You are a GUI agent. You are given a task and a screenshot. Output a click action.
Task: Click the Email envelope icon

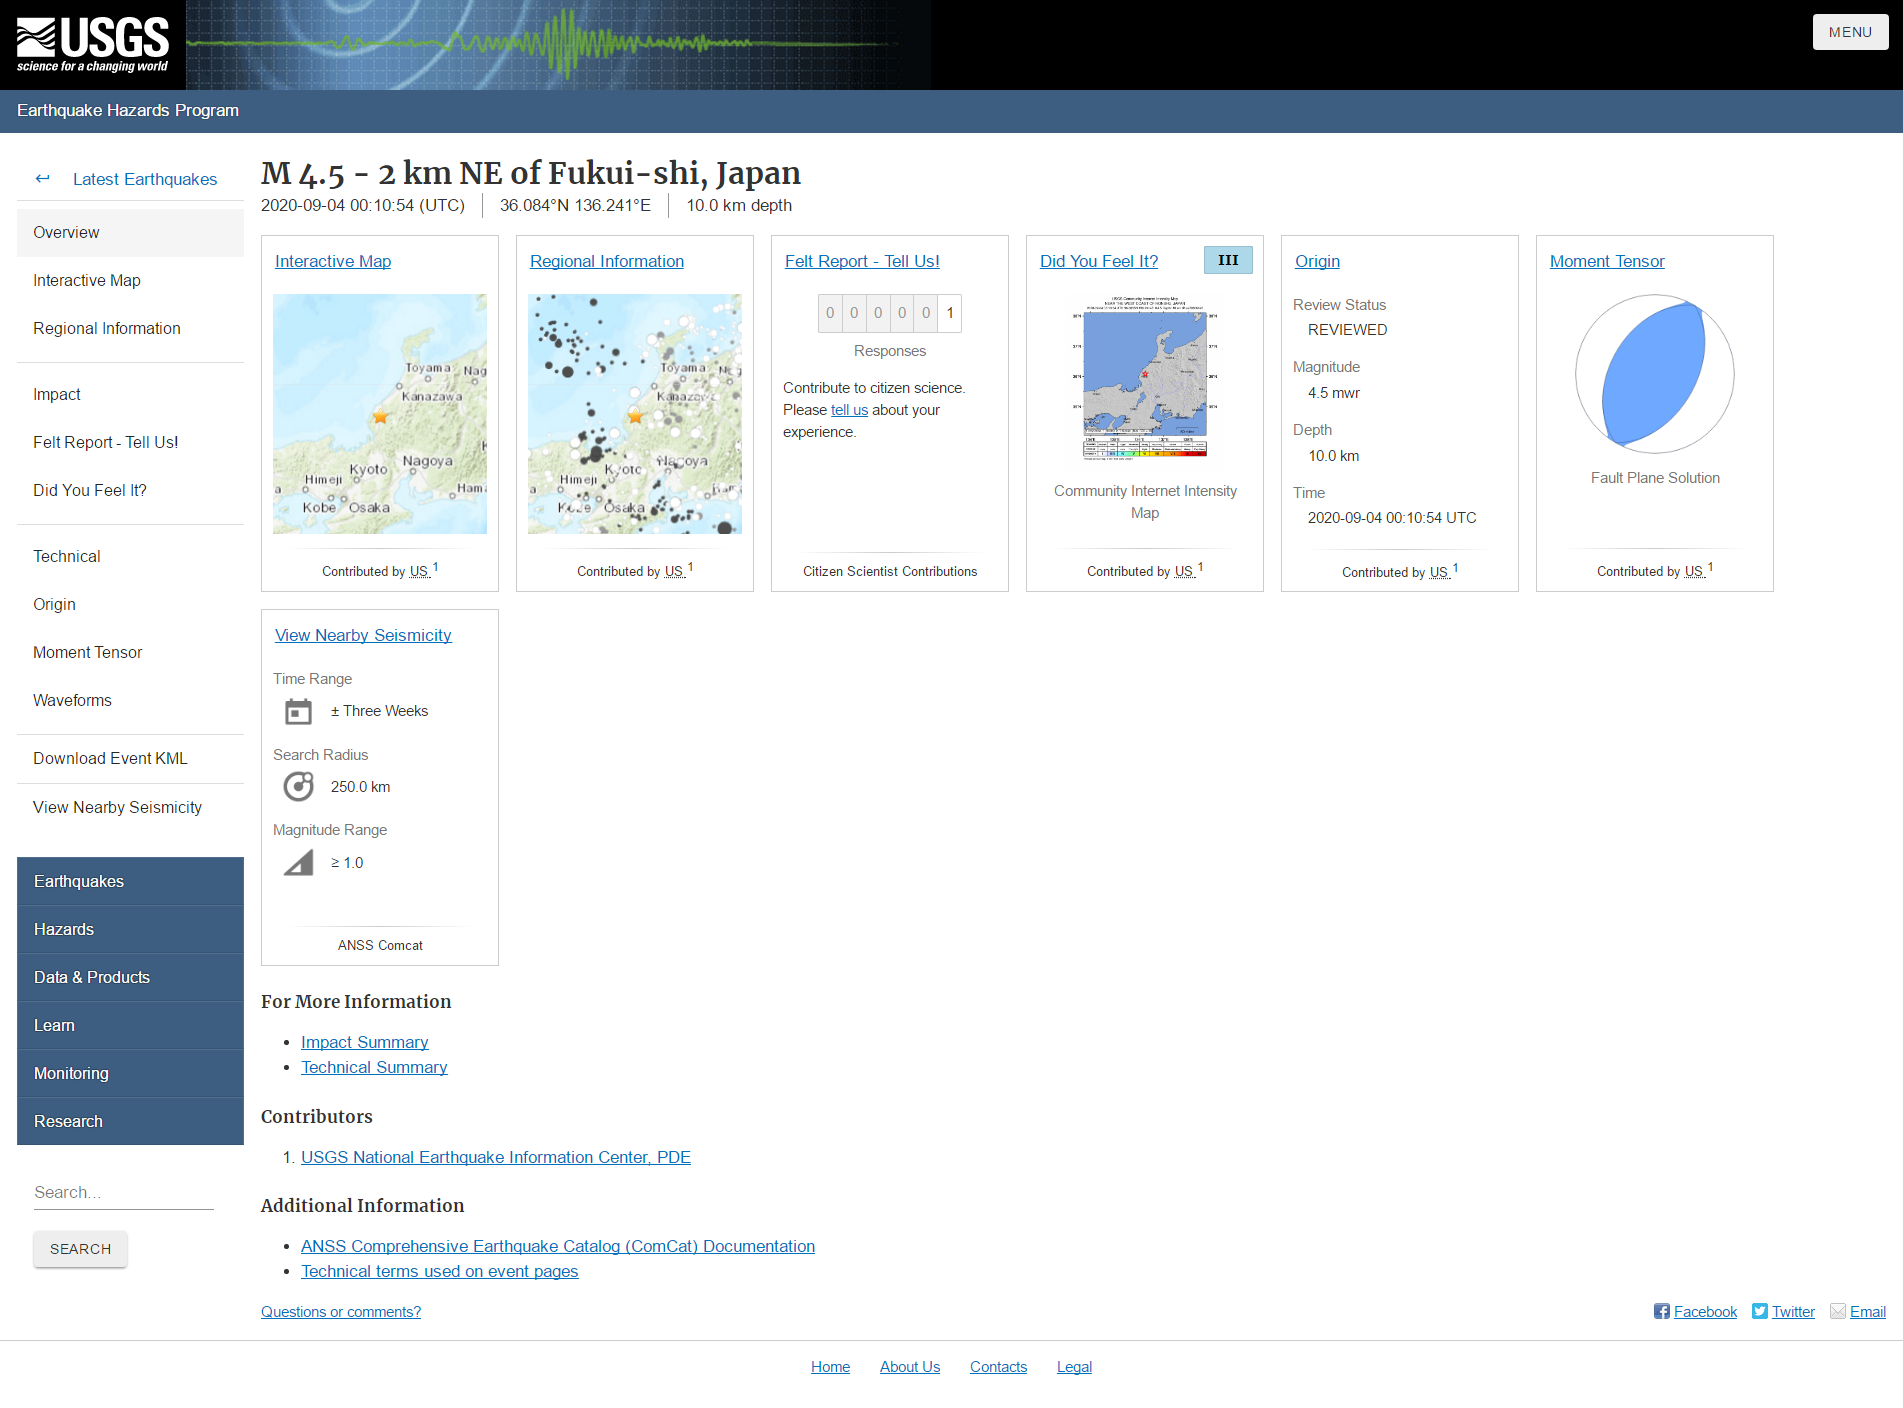(1837, 1311)
